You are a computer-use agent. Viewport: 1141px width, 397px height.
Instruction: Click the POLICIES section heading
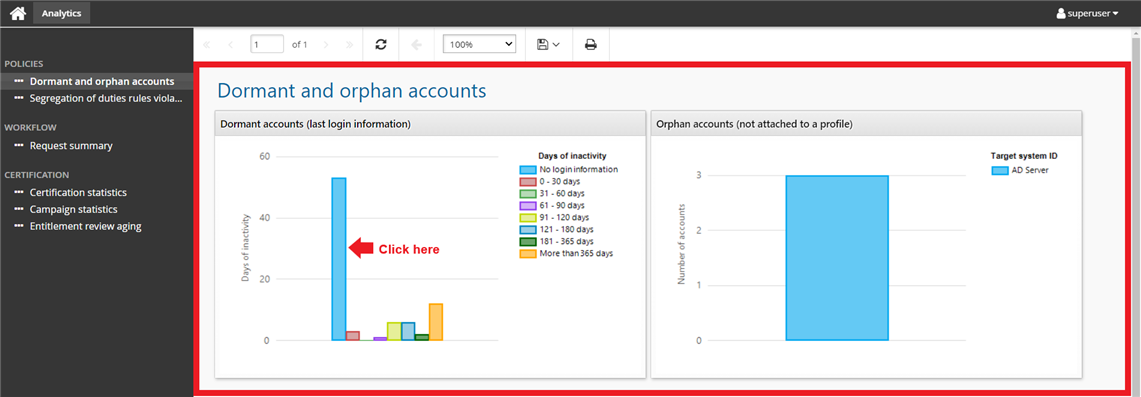(x=24, y=64)
